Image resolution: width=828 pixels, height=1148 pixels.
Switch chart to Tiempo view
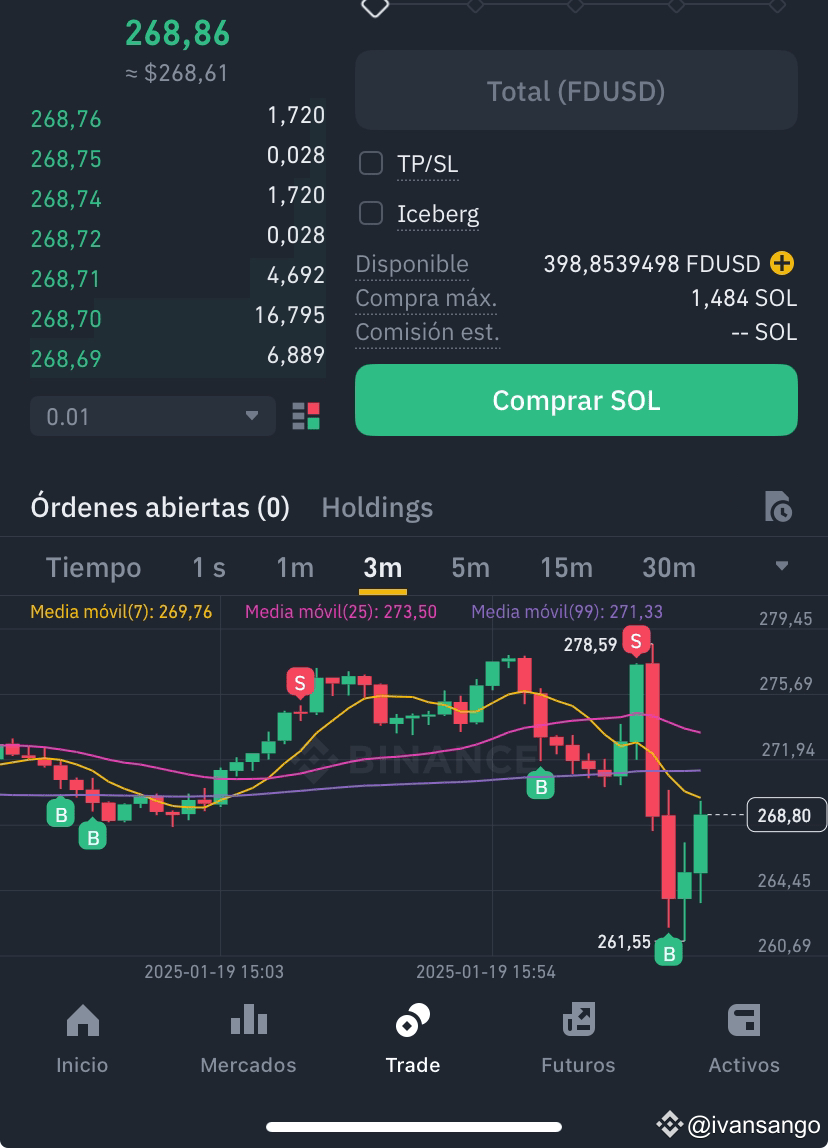click(94, 567)
